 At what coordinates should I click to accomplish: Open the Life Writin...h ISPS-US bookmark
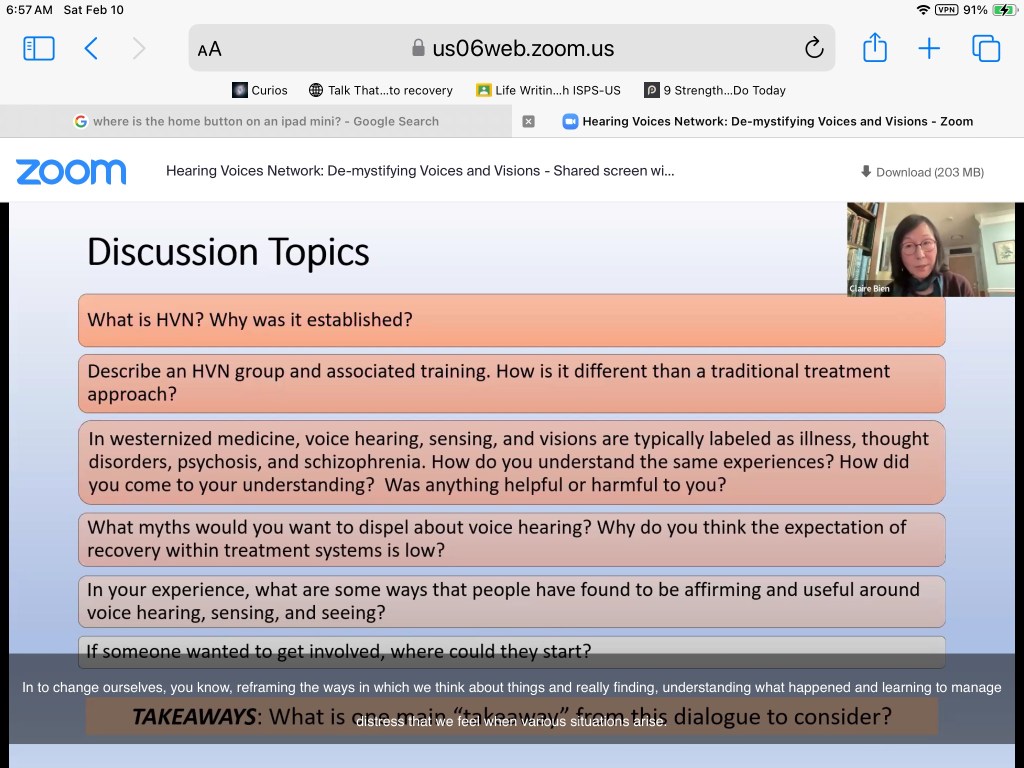click(548, 90)
